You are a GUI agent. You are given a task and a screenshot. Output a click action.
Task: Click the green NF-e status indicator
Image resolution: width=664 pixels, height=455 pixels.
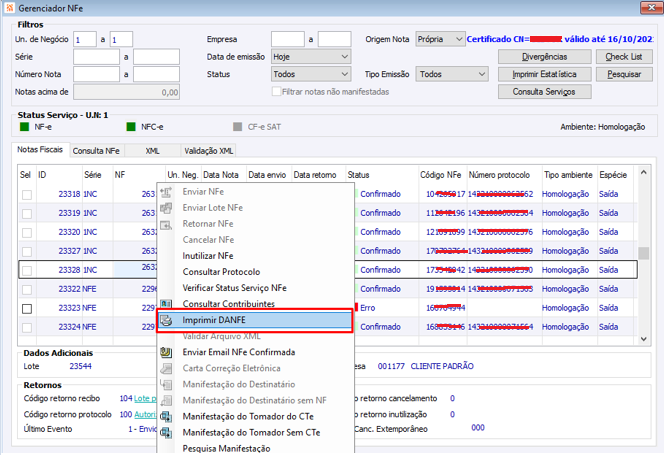[x=24, y=127]
